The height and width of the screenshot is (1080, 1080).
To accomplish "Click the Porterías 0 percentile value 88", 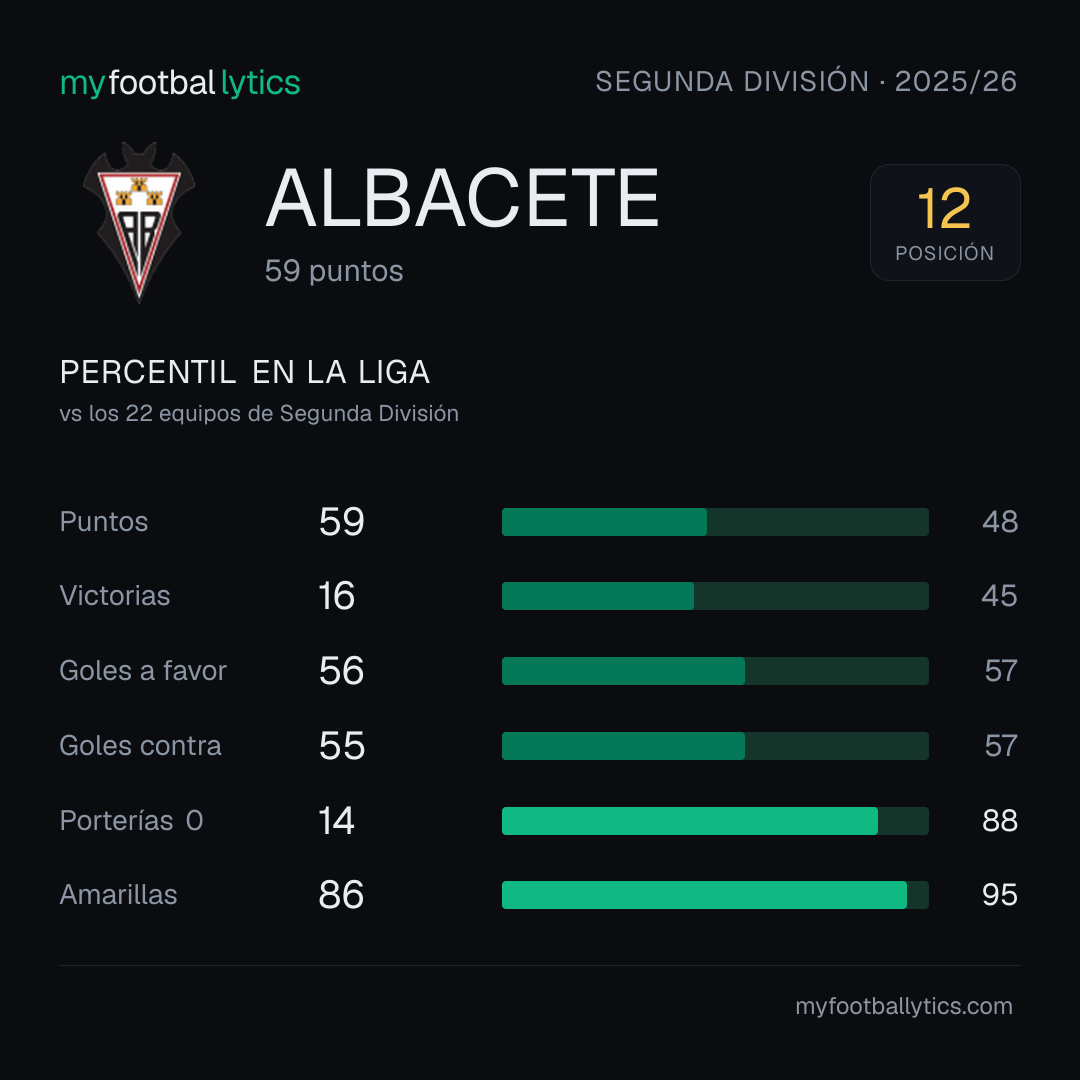I will (999, 820).
